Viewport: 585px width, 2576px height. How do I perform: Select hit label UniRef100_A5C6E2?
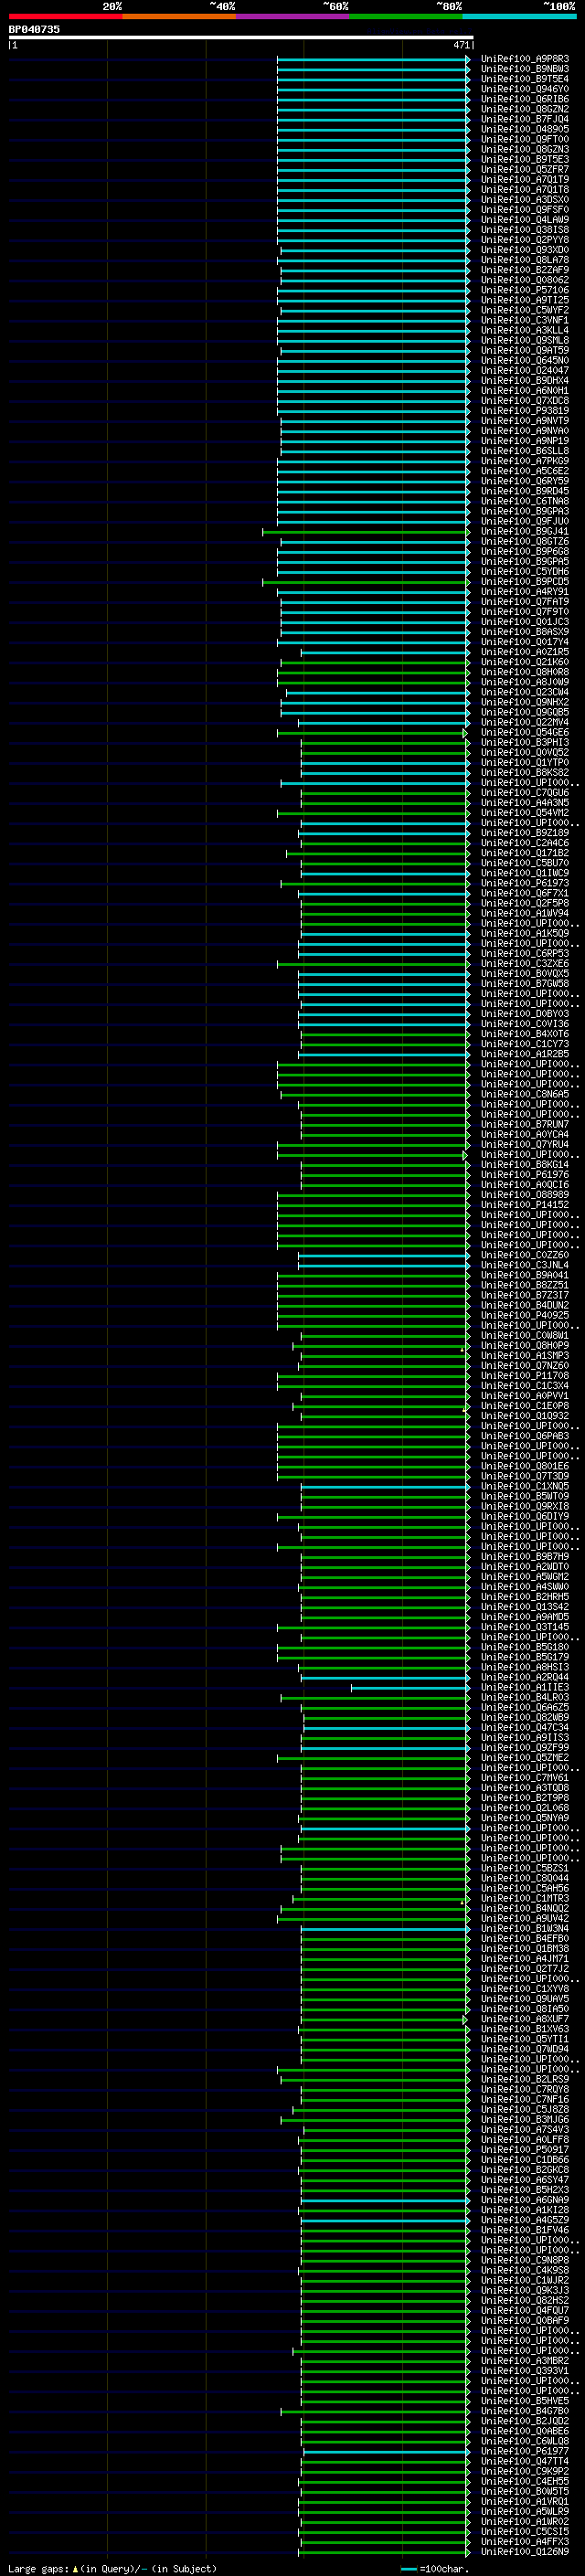click(524, 471)
